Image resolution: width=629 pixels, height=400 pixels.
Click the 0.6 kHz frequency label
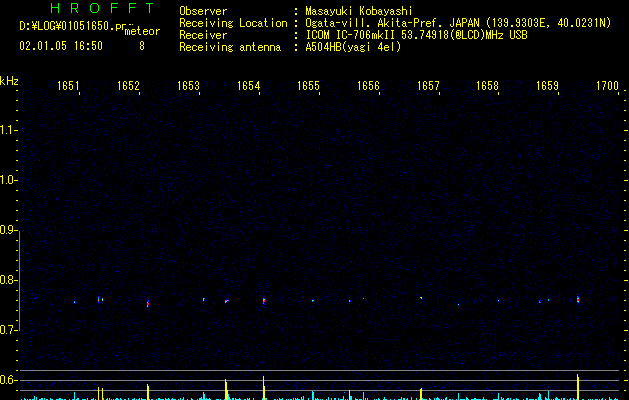[8, 380]
